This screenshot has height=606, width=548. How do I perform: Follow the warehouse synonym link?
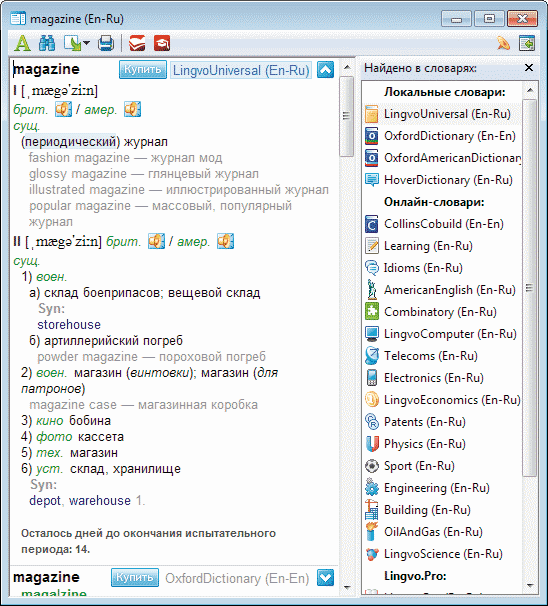coord(99,501)
